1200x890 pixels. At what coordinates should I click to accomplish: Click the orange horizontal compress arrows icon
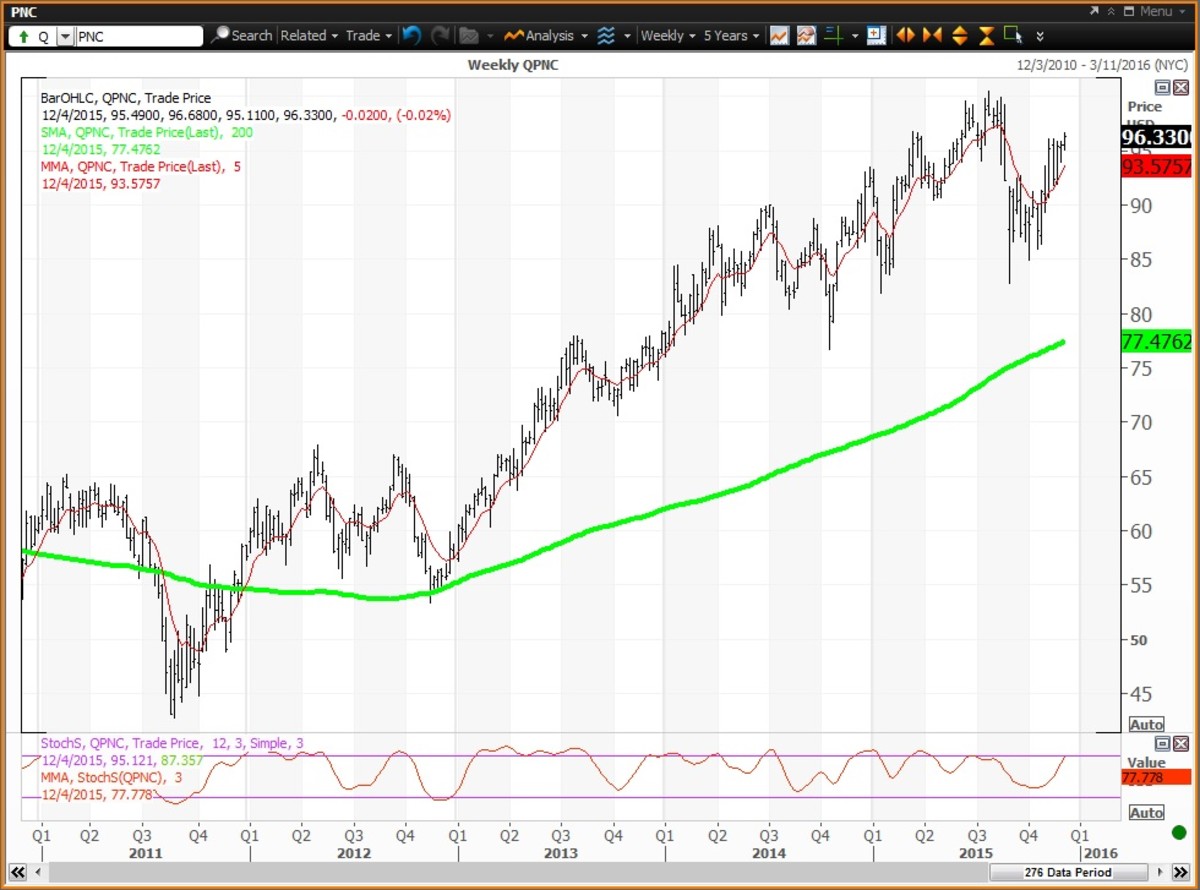[932, 35]
